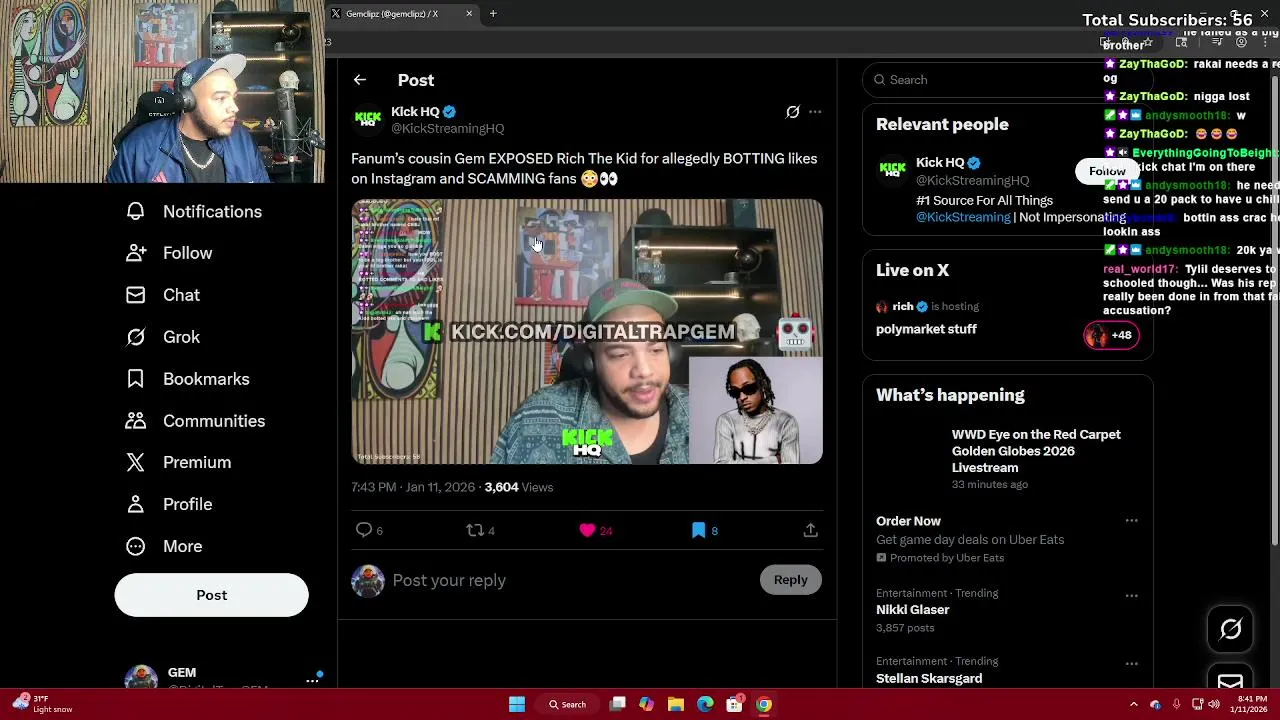Click the repost icon
The width and height of the screenshot is (1280, 720).
point(475,530)
